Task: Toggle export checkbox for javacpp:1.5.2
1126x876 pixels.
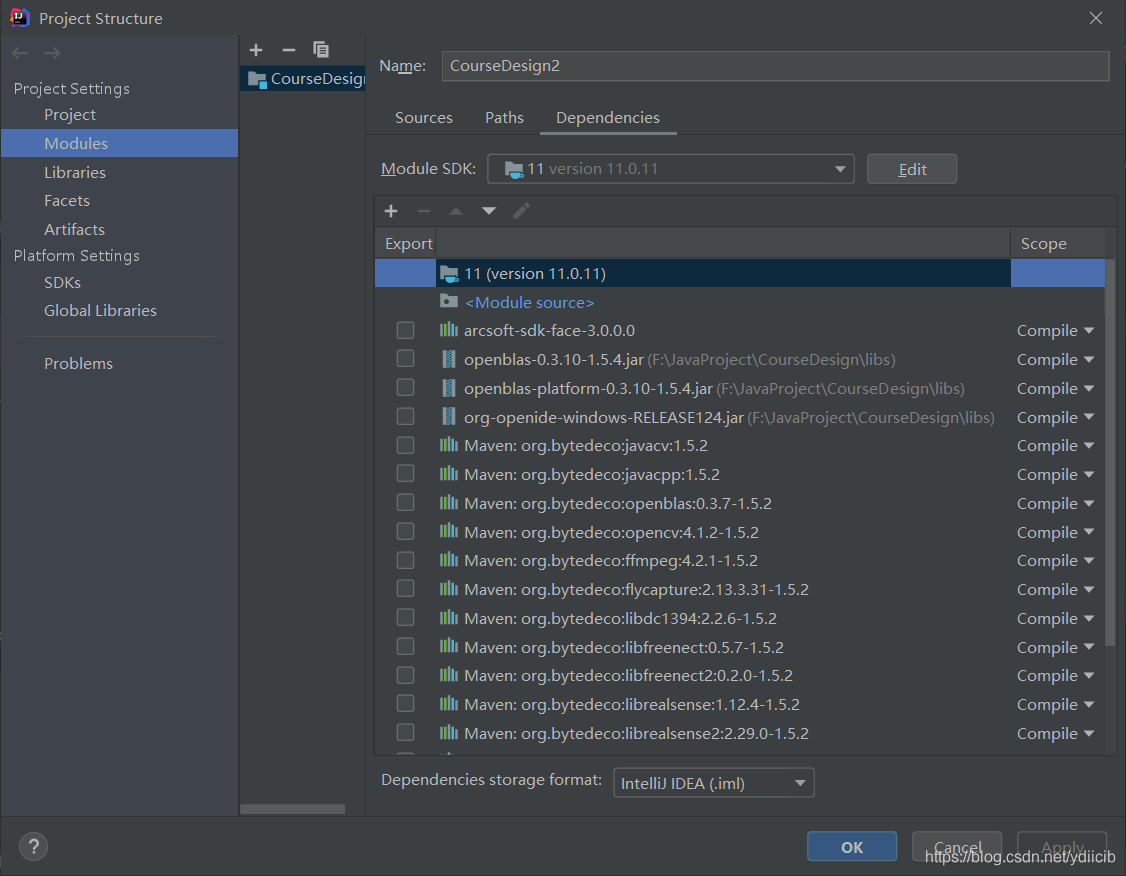Action: (x=406, y=474)
